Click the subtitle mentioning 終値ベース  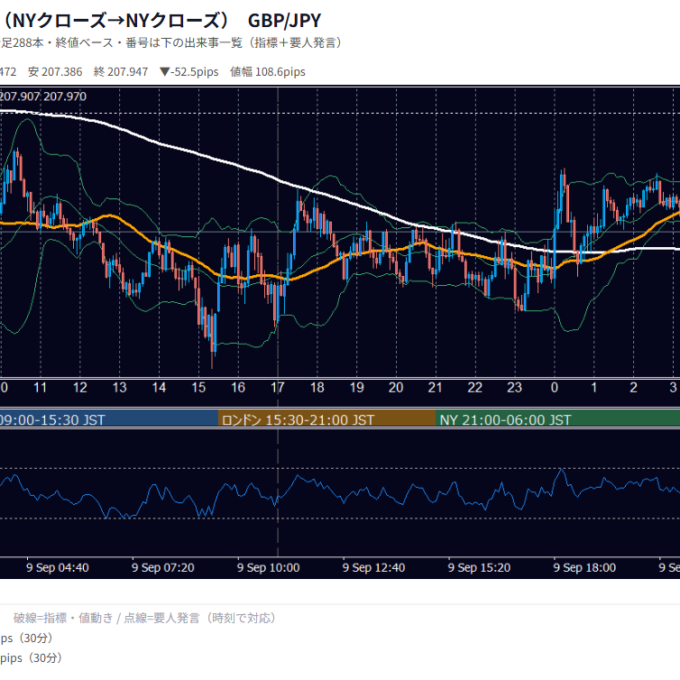[172, 43]
